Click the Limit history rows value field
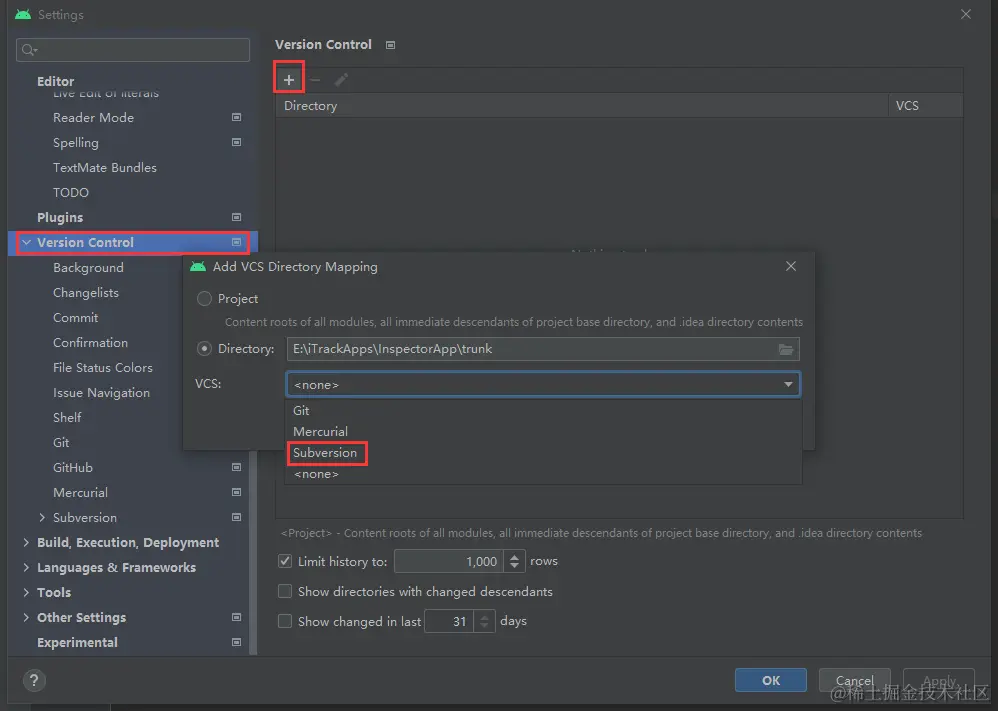998x711 pixels. [x=449, y=561]
